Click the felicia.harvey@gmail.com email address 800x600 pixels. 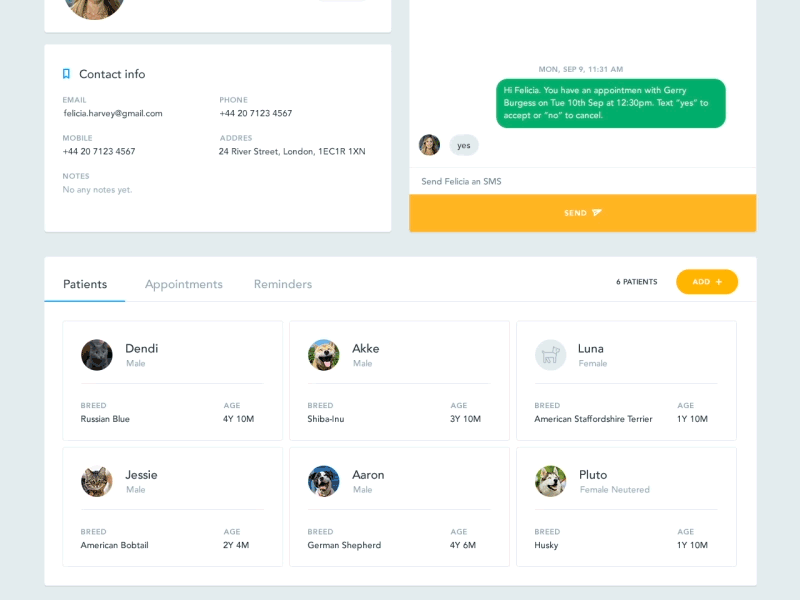[x=113, y=113]
